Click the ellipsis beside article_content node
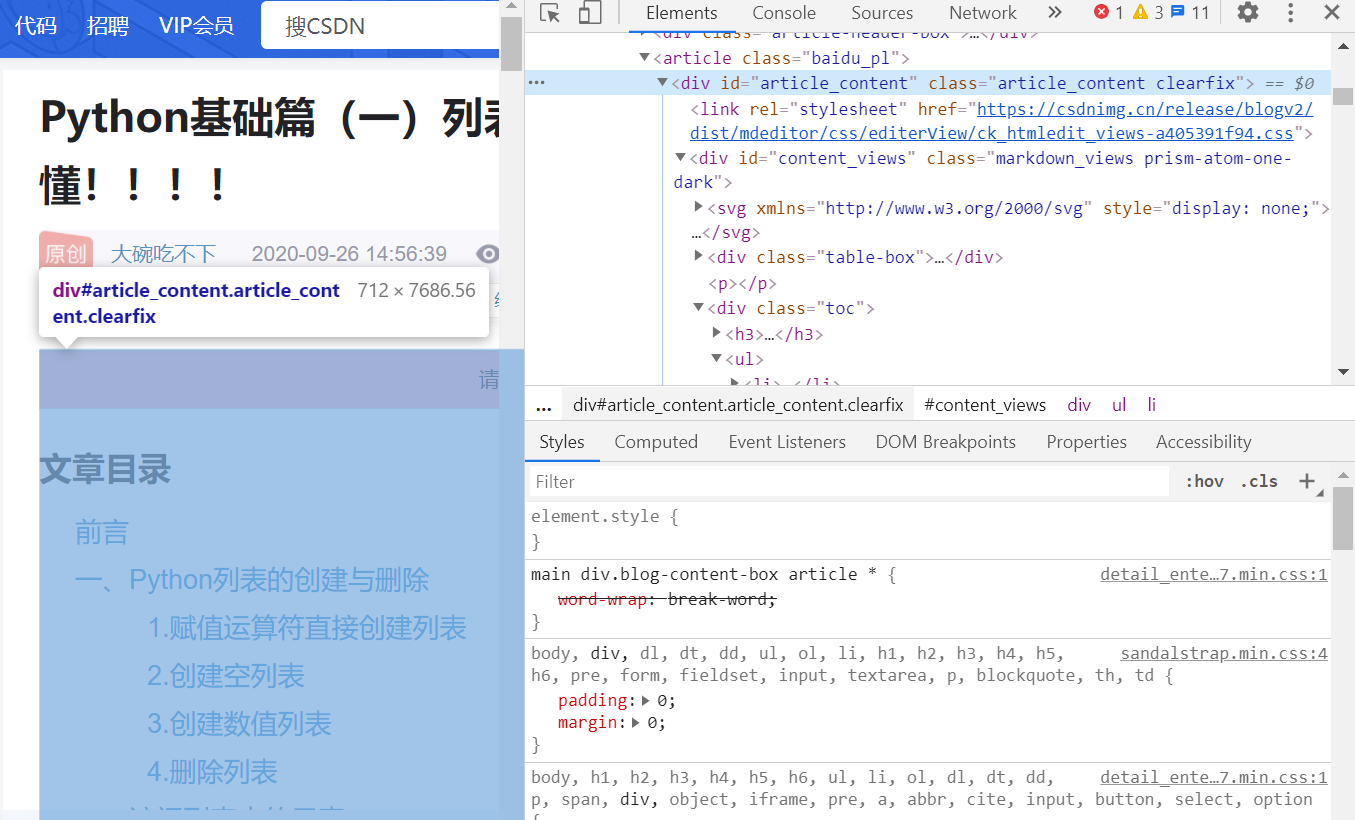This screenshot has width=1355, height=820. (x=537, y=83)
